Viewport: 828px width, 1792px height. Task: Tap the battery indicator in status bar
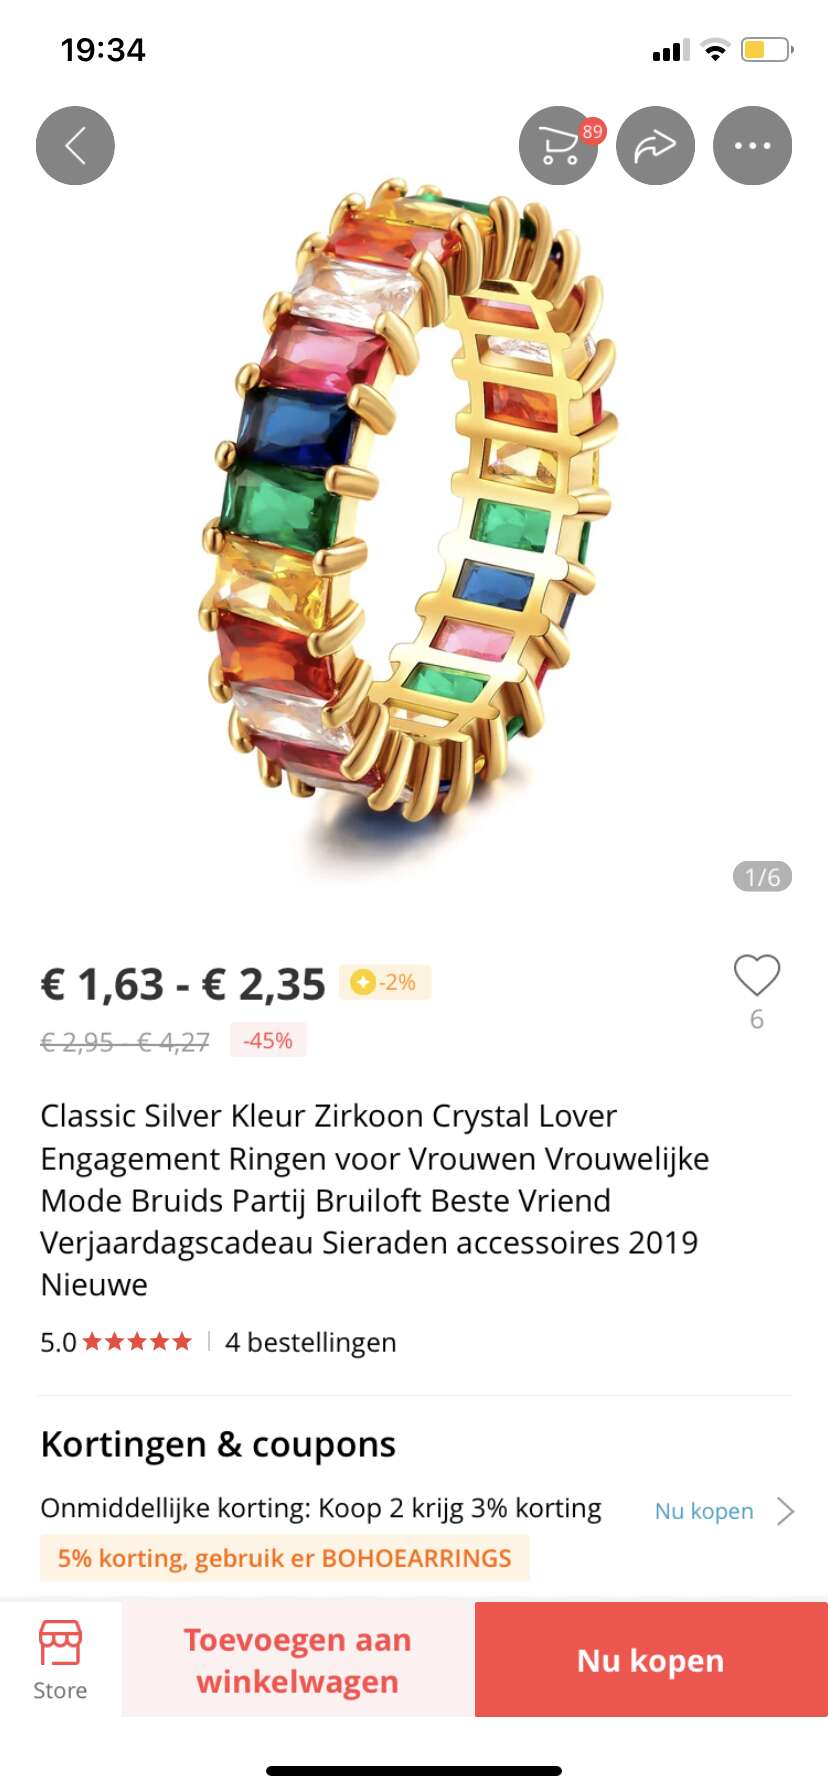pyautogui.click(x=767, y=50)
